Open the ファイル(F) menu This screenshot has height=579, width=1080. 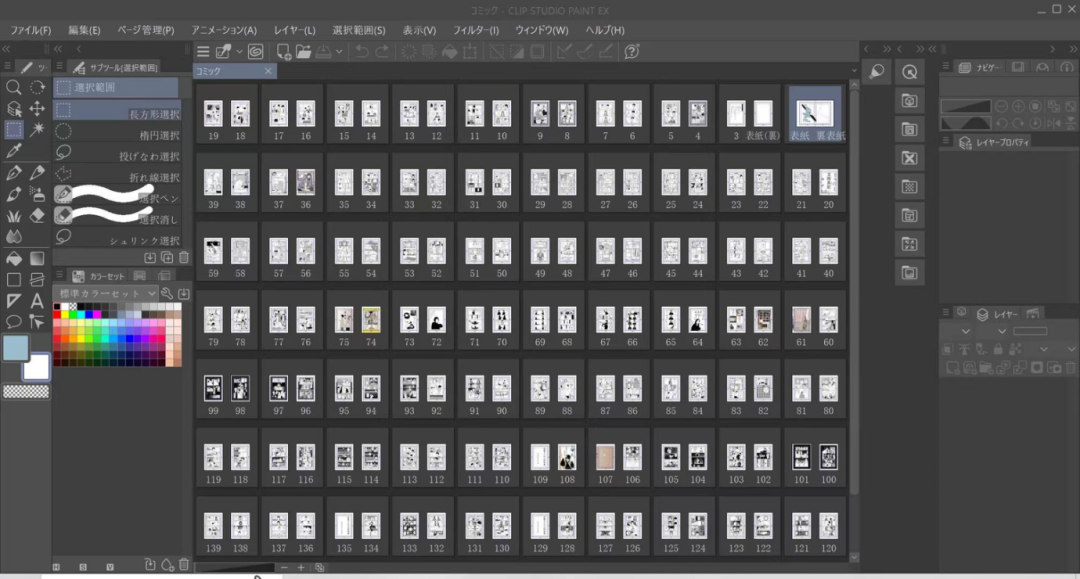tap(30, 30)
